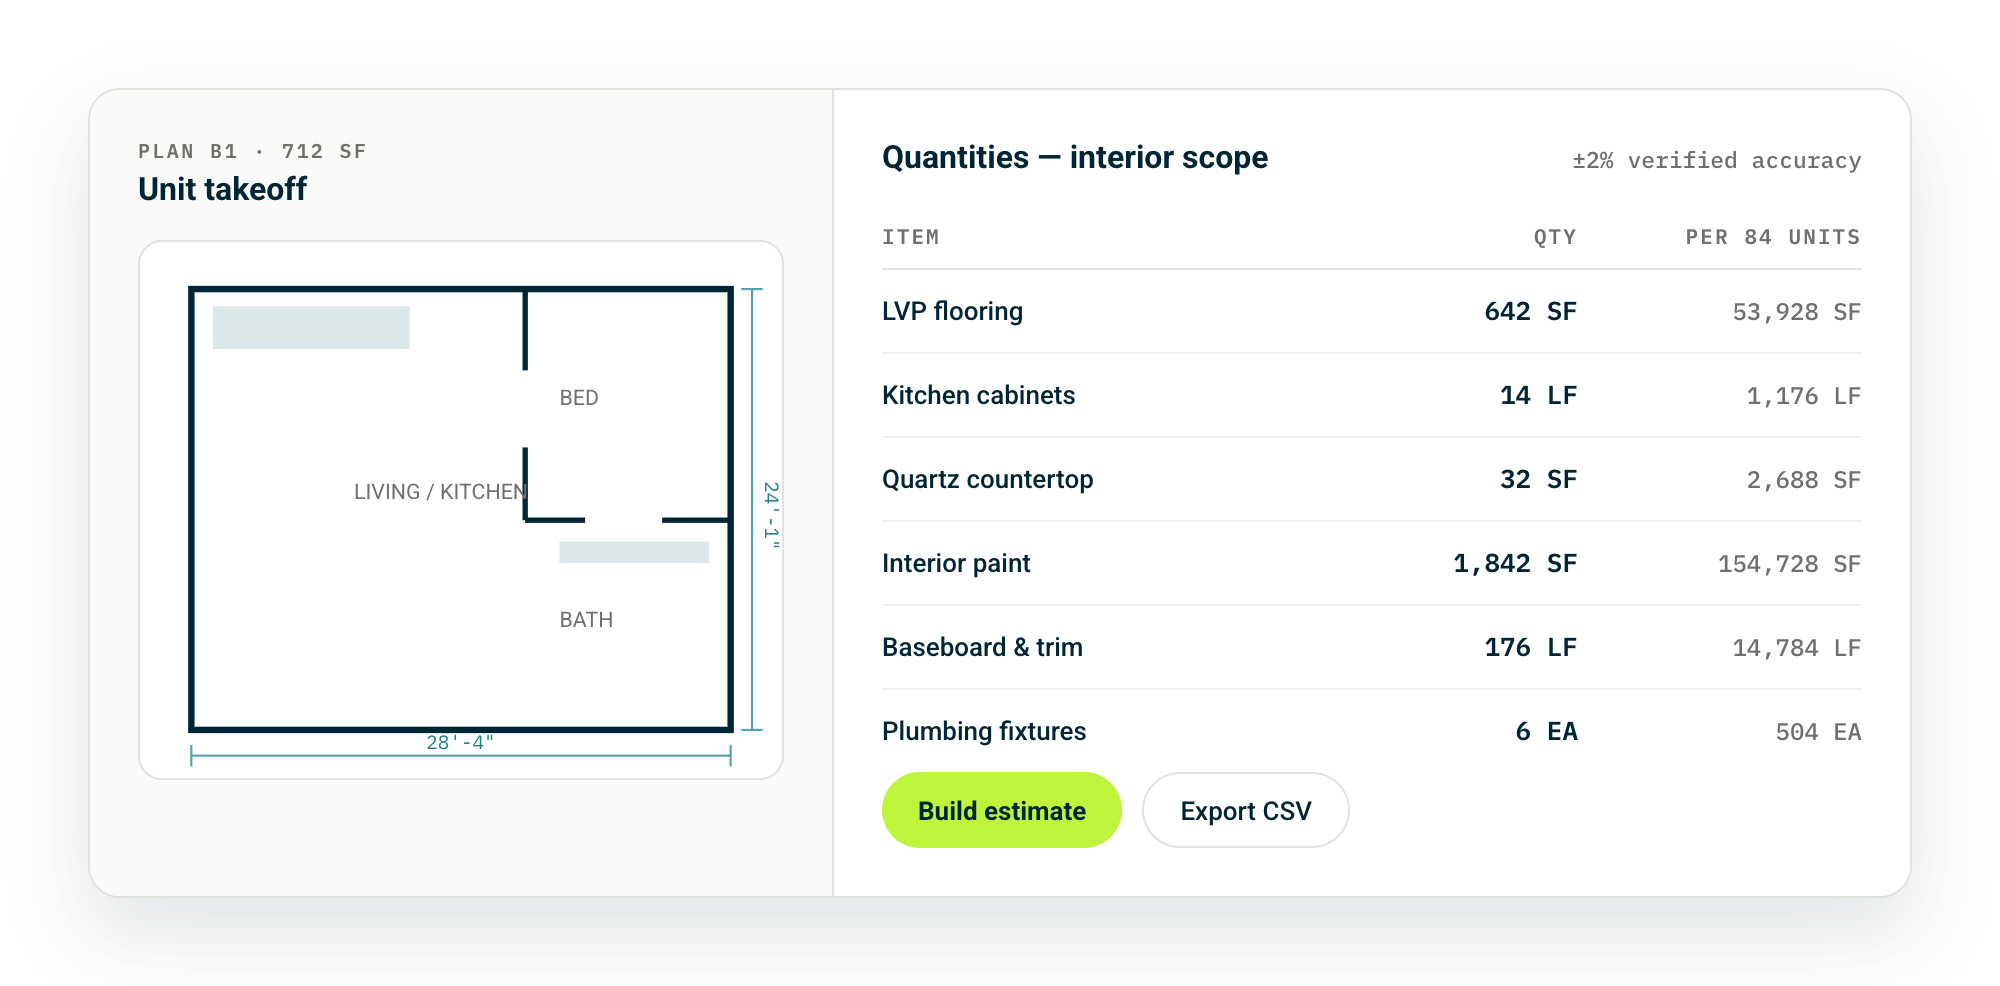Image resolution: width=2000 pixels, height=986 pixels.
Task: Click the 2,688 SF total
Action: pyautogui.click(x=1803, y=480)
